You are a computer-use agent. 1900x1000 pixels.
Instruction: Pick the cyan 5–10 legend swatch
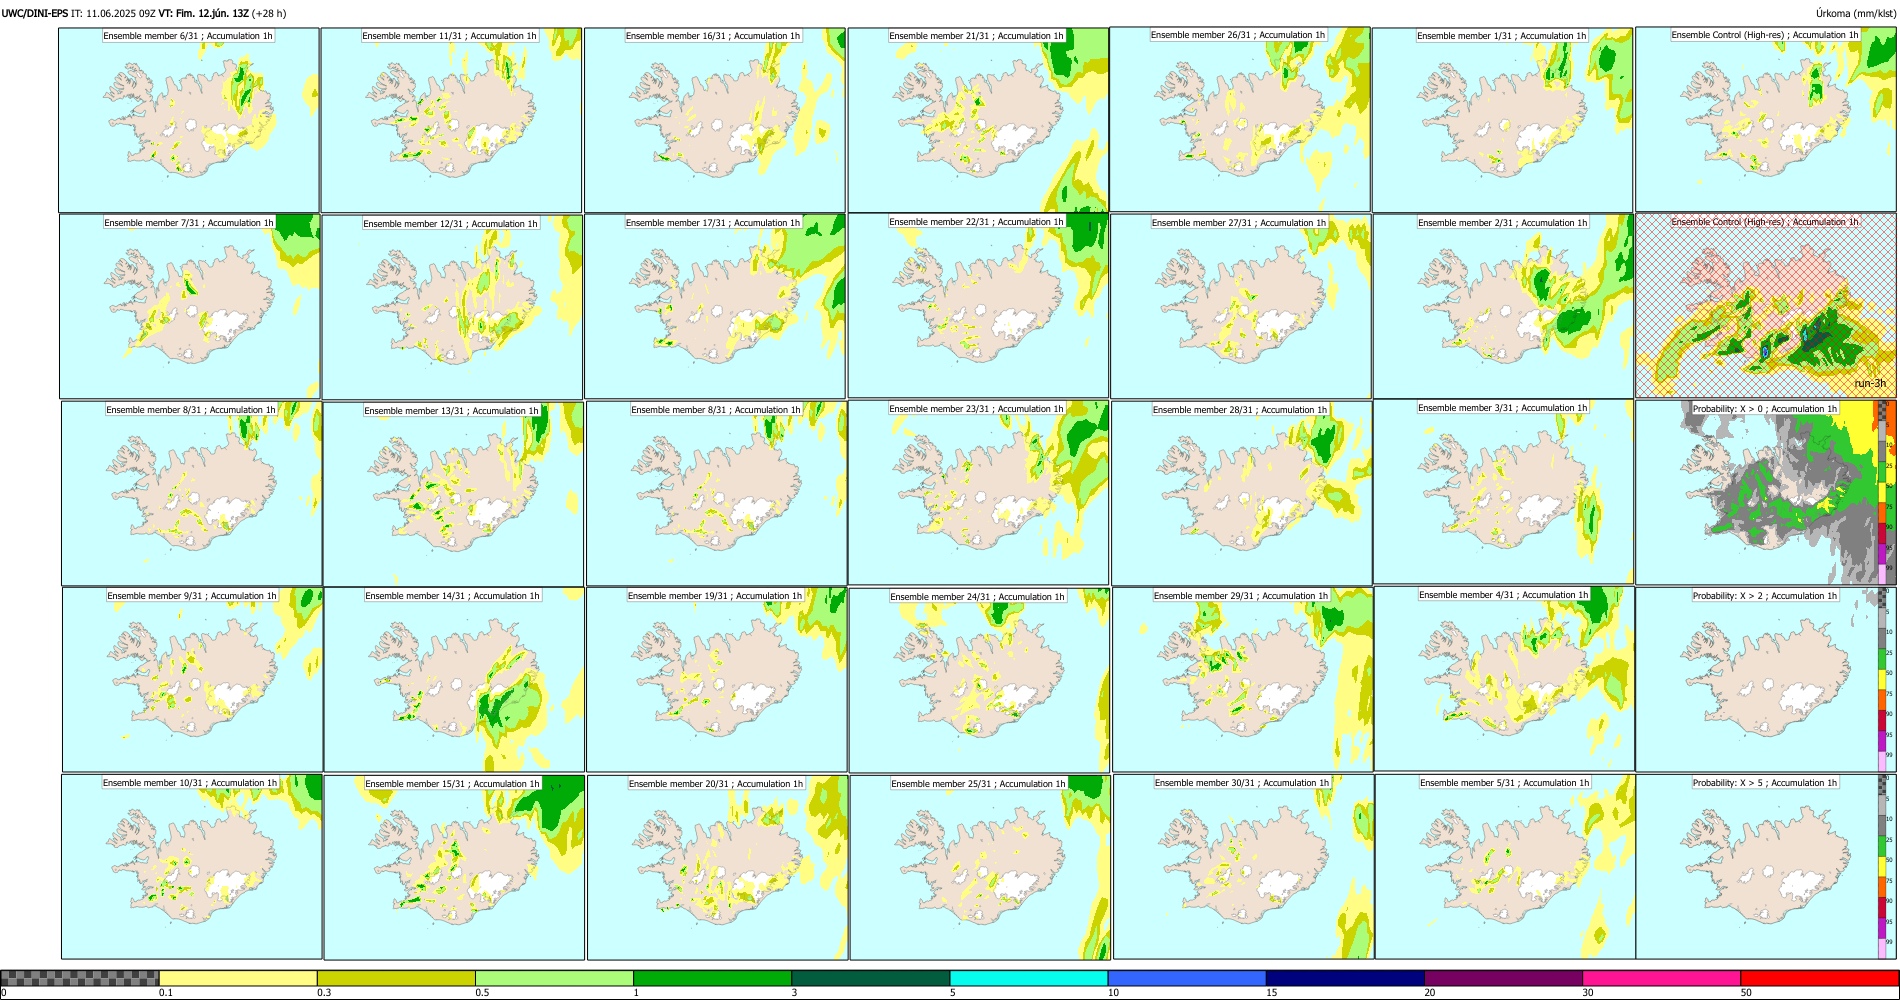pos(1029,978)
